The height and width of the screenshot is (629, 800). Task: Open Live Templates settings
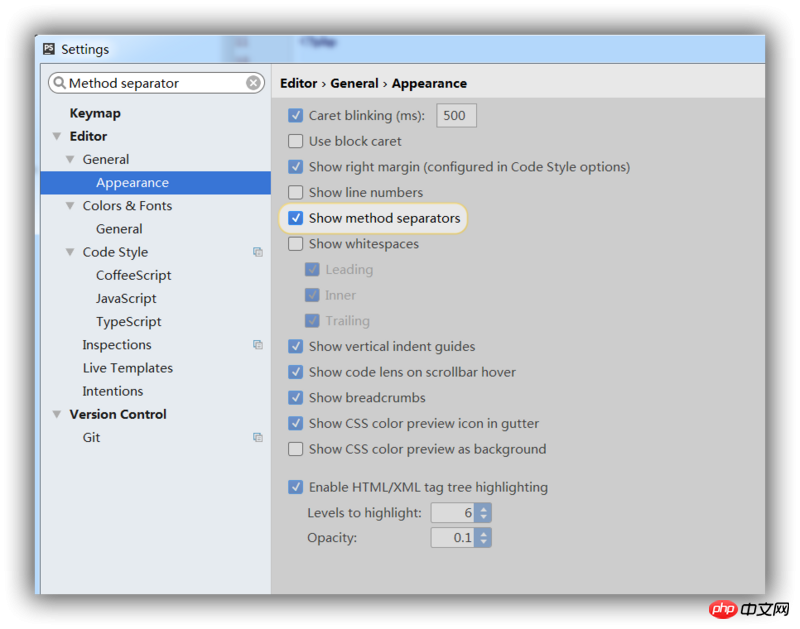pos(128,368)
